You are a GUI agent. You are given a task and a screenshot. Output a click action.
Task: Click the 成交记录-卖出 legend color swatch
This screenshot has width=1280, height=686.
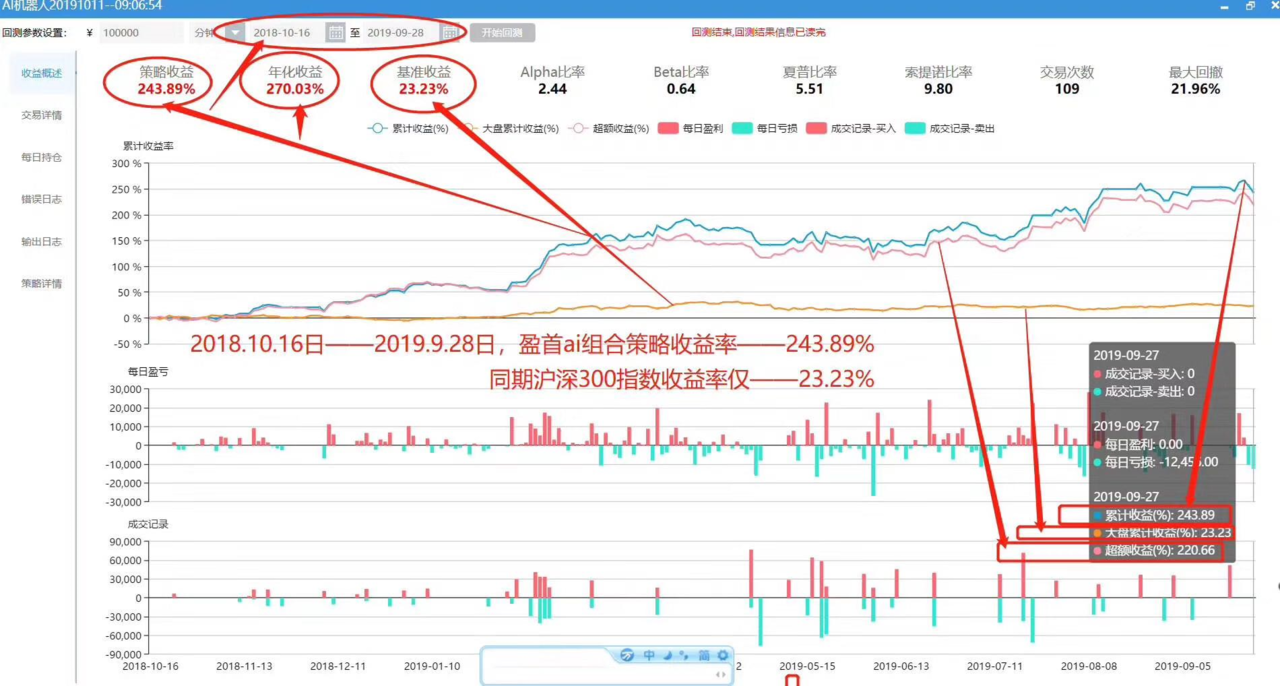click(914, 129)
